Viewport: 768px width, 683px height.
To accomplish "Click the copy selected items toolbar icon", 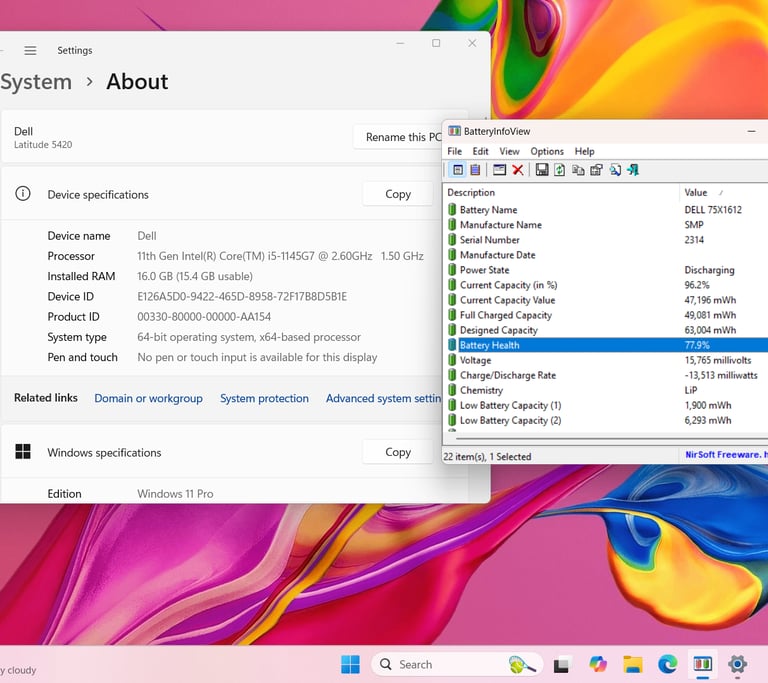I will tap(578, 170).
